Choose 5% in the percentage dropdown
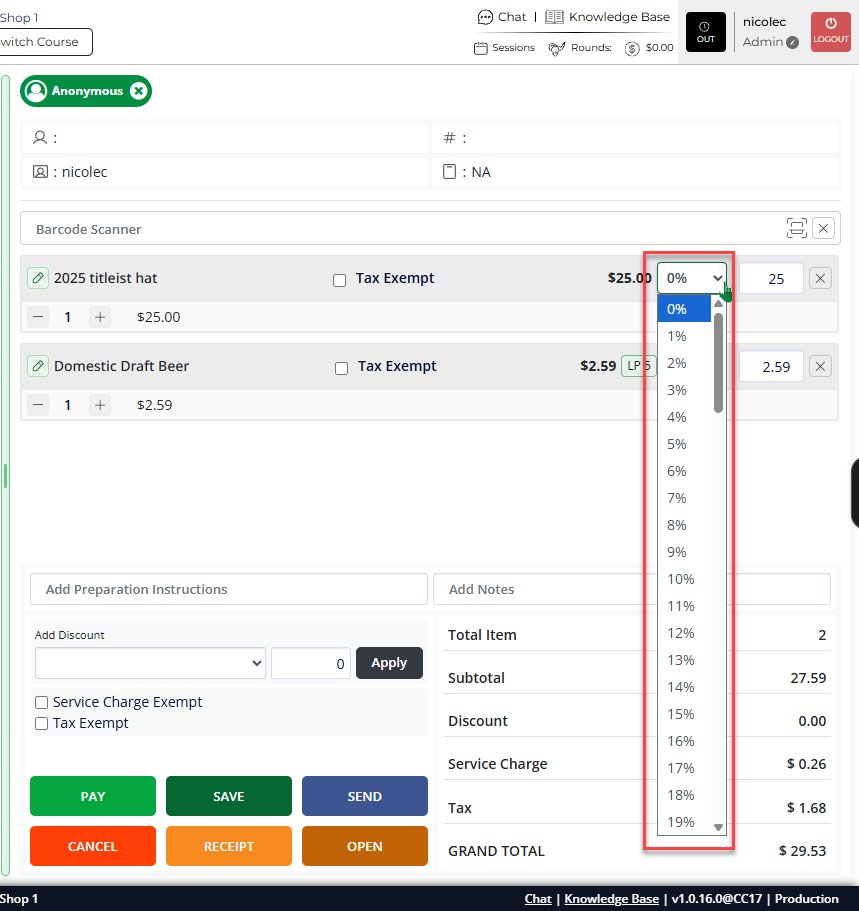This screenshot has width=859, height=911. tap(677, 444)
